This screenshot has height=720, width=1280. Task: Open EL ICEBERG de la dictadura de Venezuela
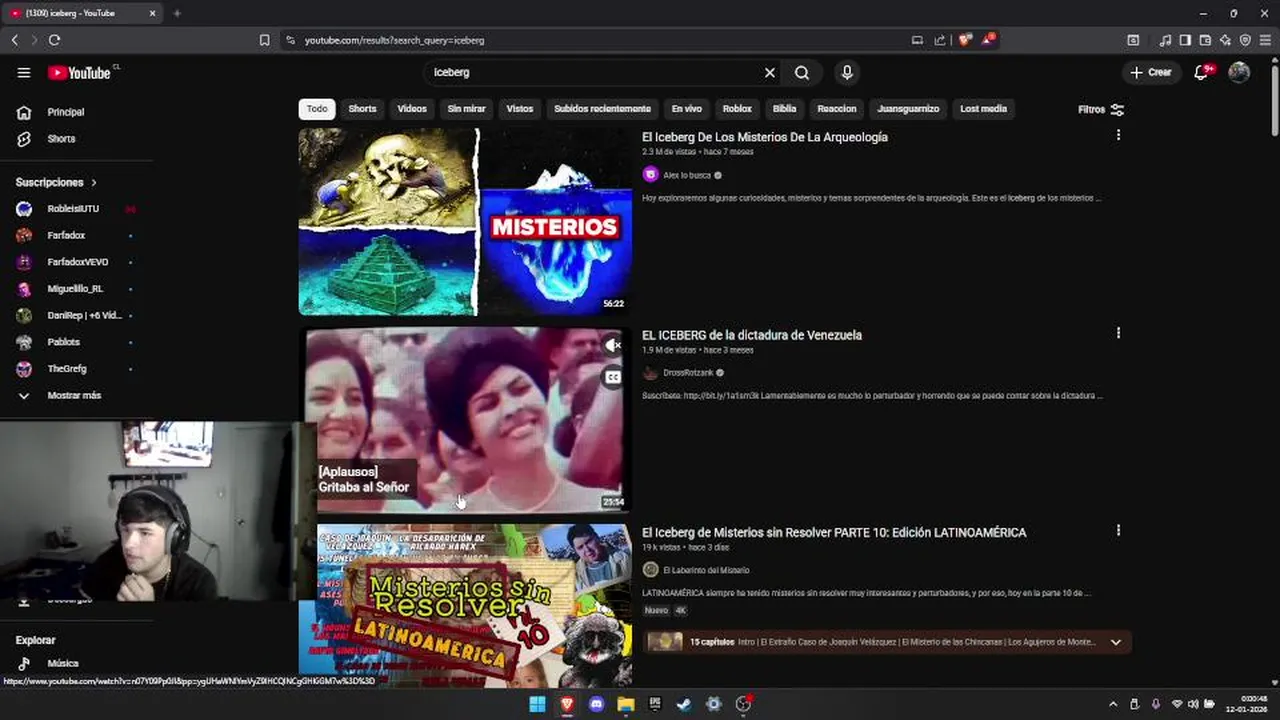pos(752,335)
